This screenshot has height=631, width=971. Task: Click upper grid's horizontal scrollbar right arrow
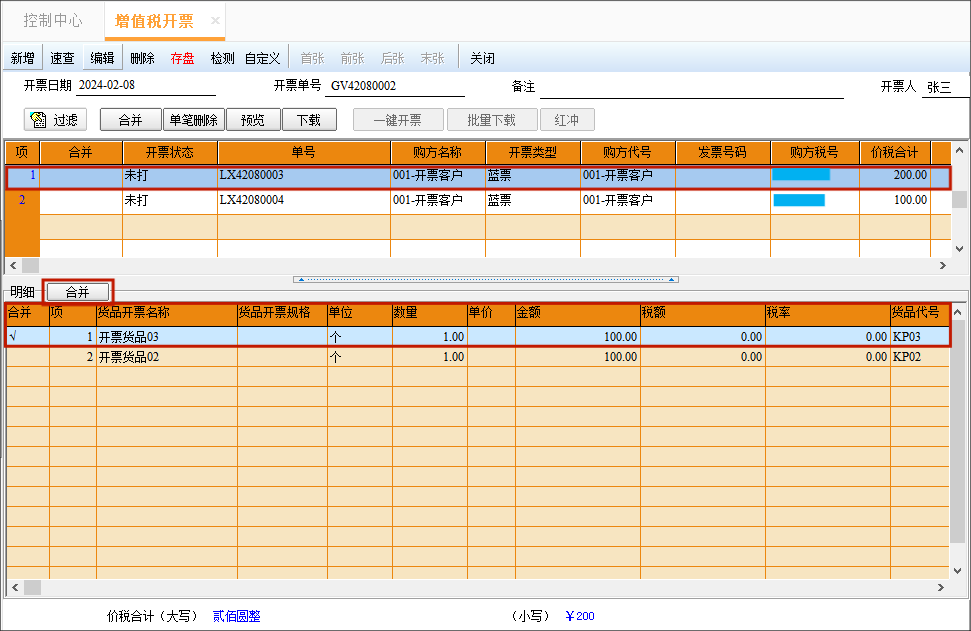[x=943, y=265]
